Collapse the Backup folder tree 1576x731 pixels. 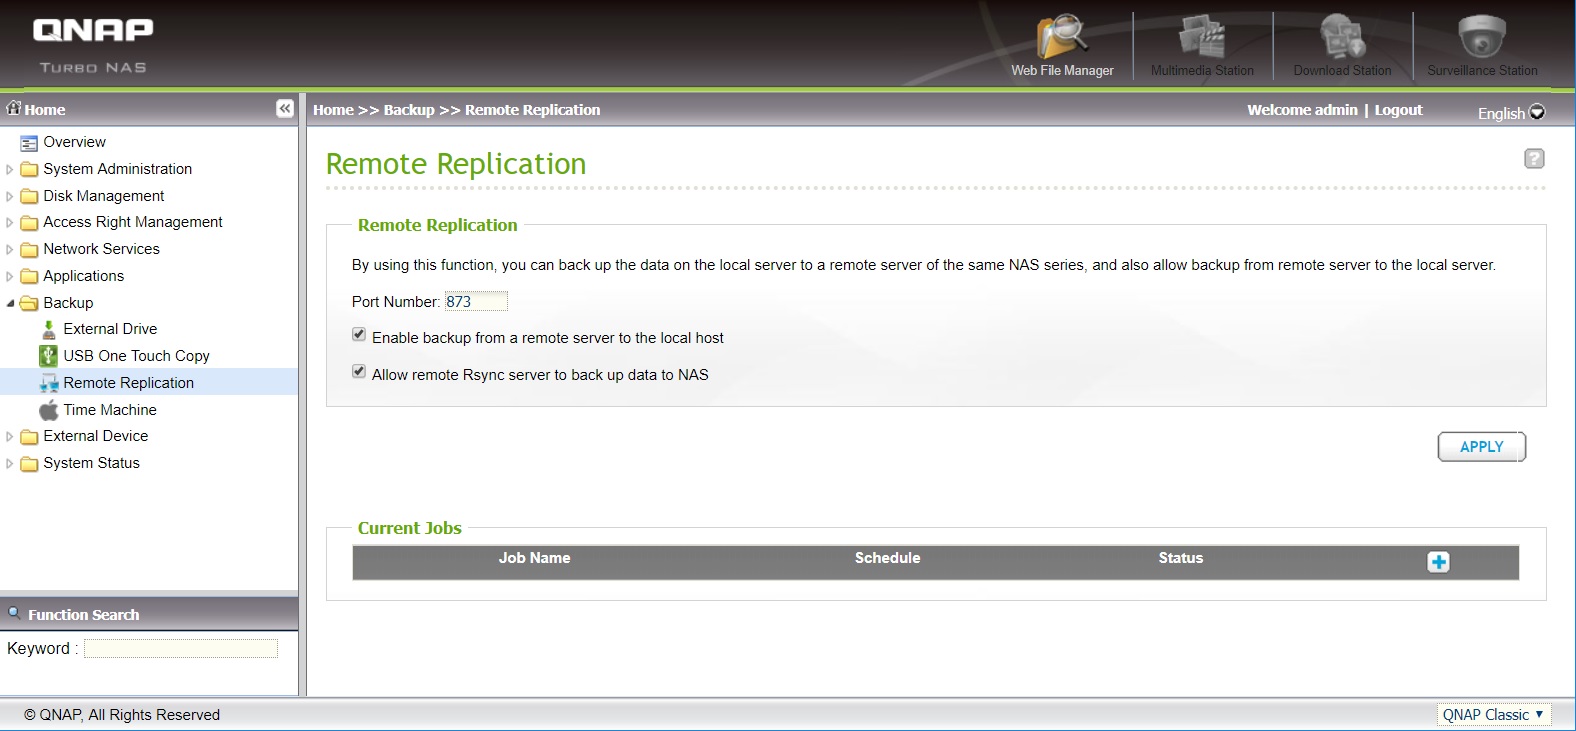pyautogui.click(x=10, y=303)
